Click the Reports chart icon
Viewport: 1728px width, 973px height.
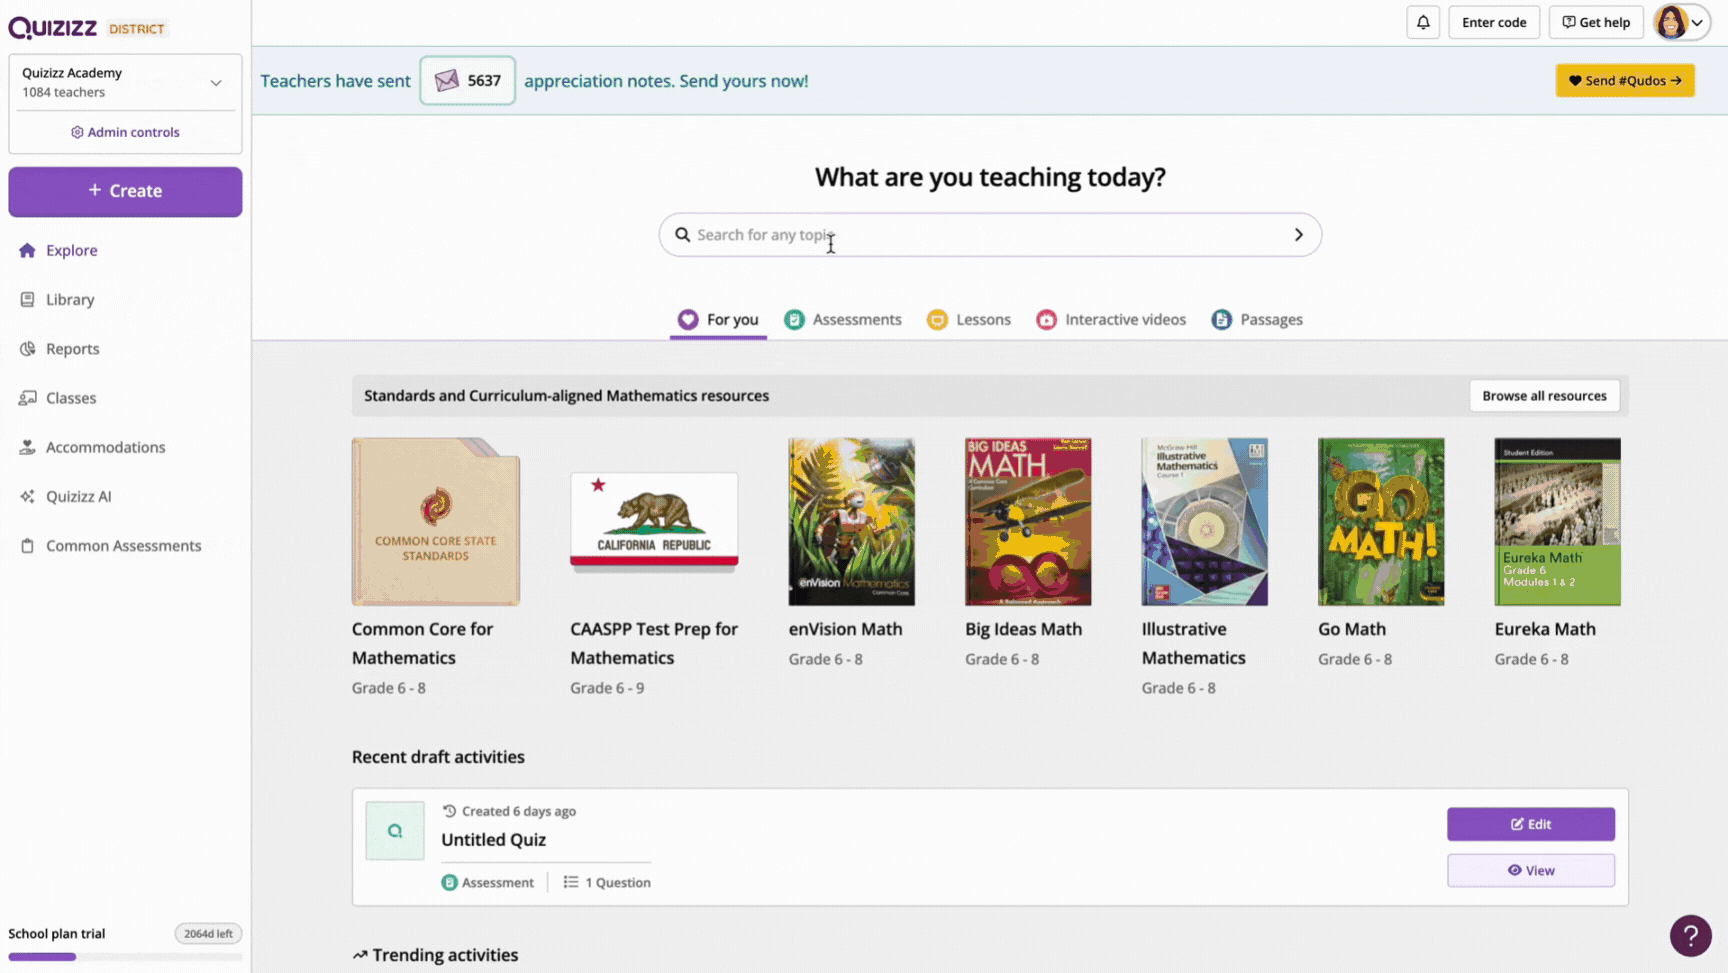27,348
